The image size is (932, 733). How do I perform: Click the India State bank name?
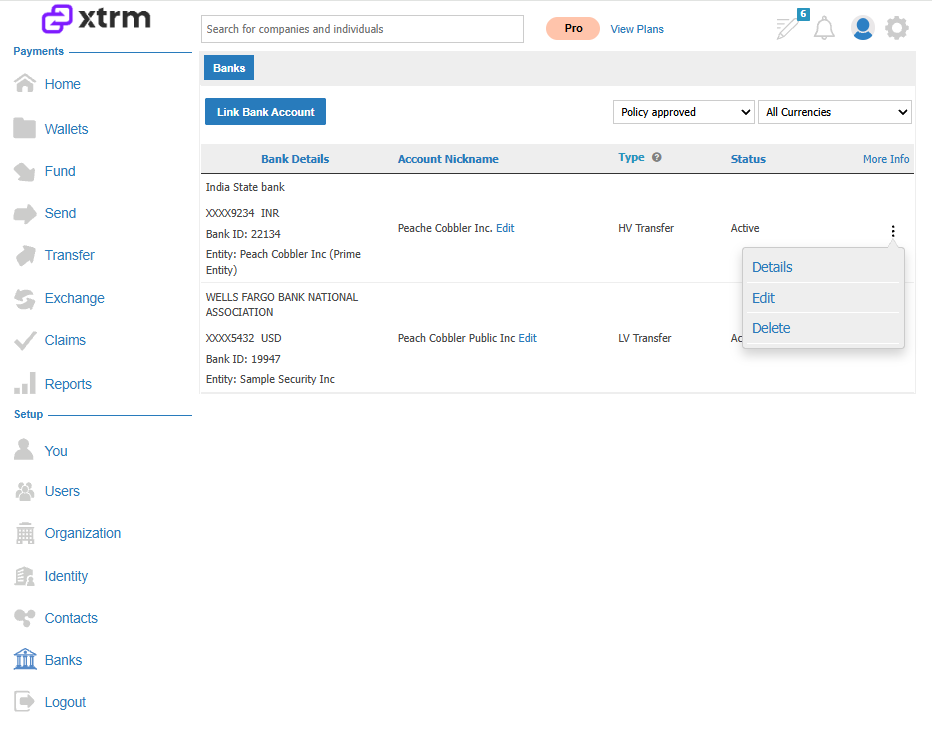(245, 187)
